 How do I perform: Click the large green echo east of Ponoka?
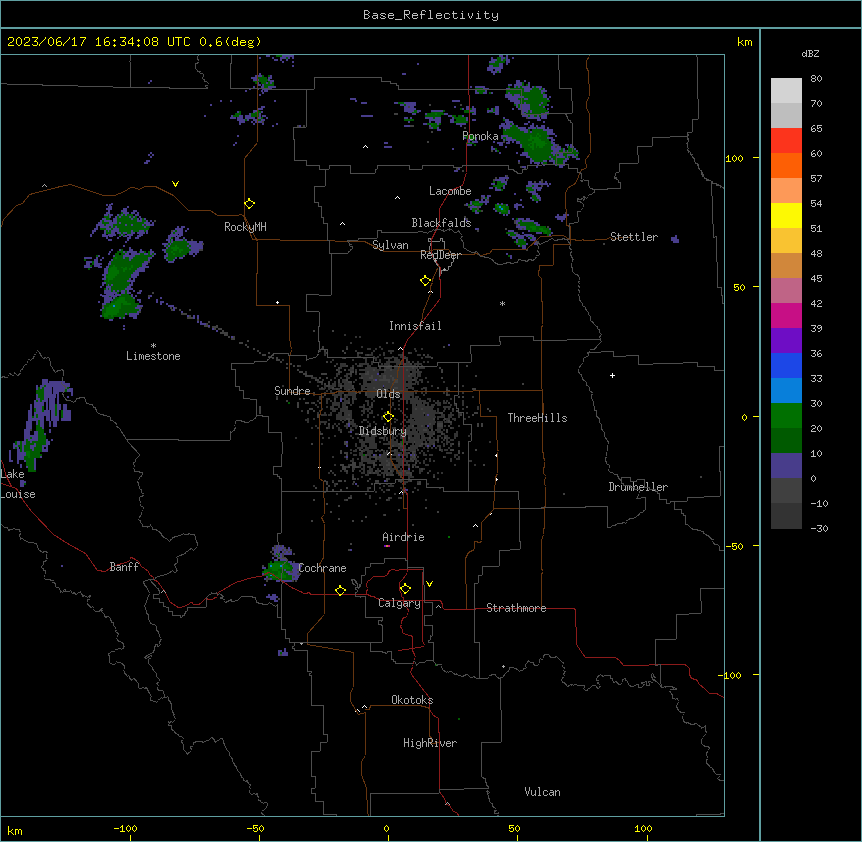coord(537,143)
